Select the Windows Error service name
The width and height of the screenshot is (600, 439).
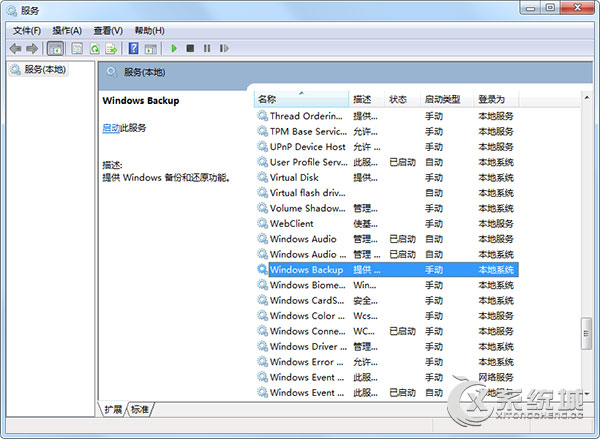coord(307,362)
